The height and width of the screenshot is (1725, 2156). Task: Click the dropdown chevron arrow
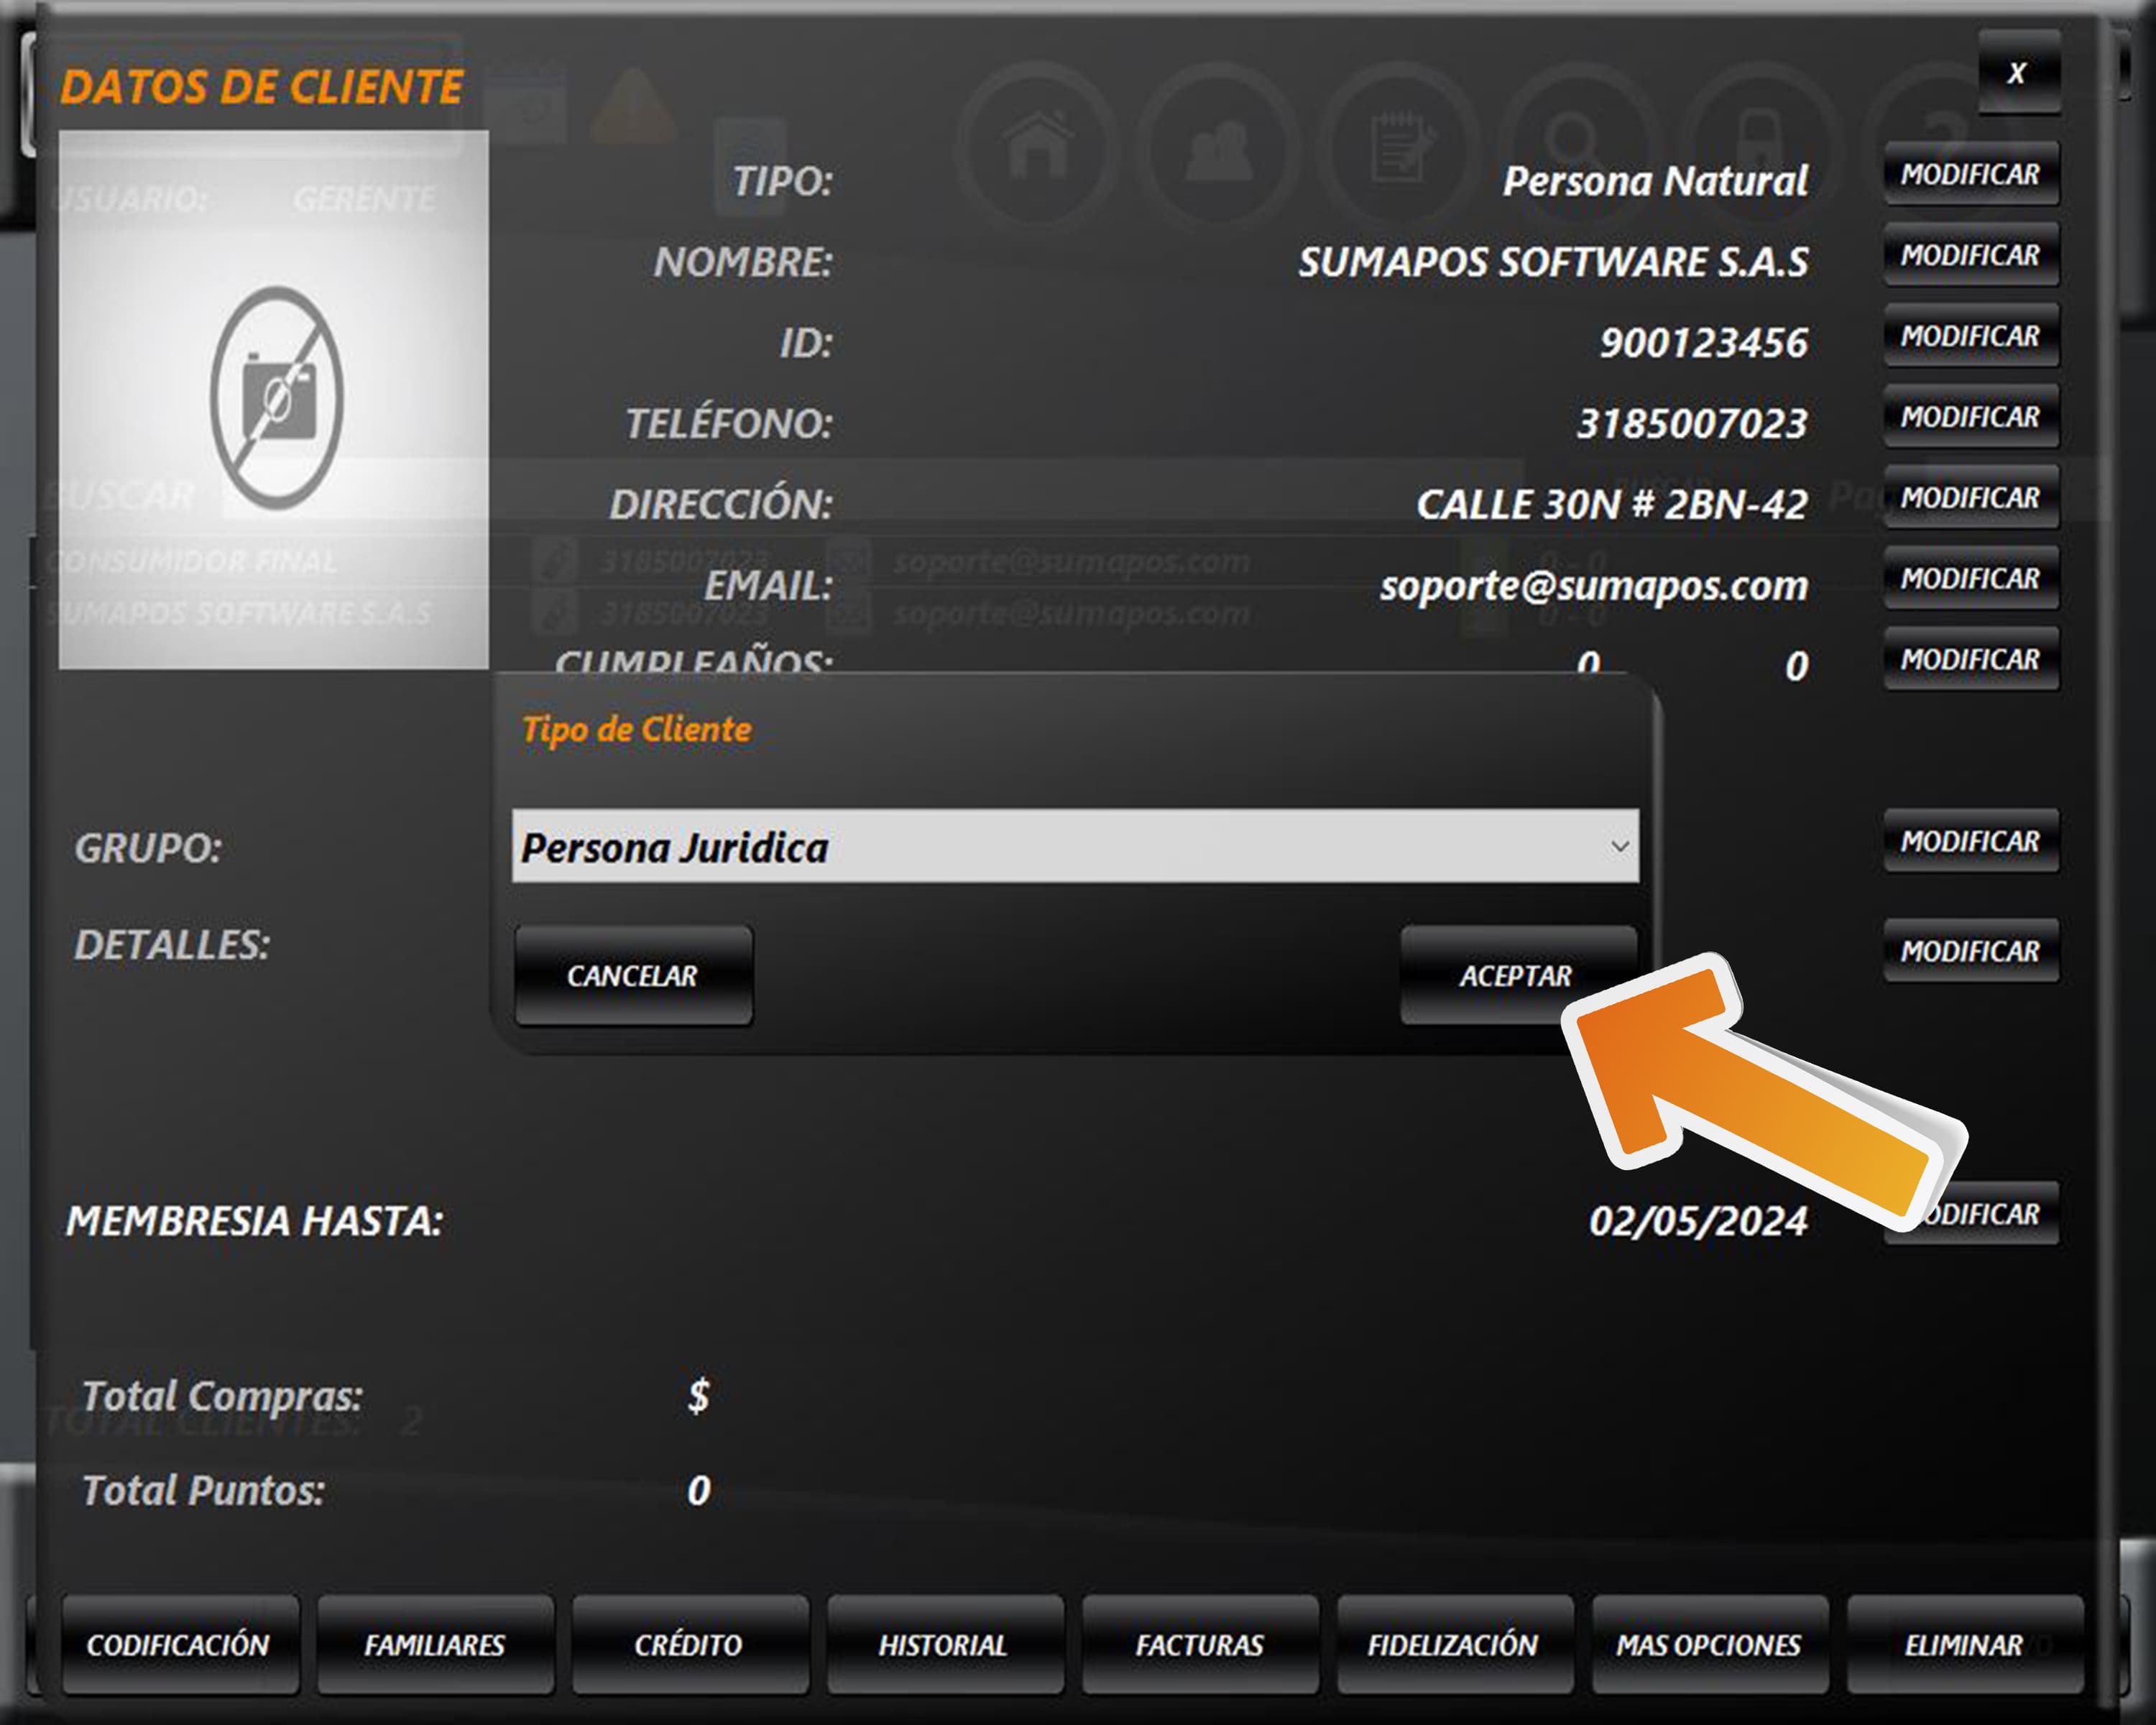pyautogui.click(x=1619, y=847)
